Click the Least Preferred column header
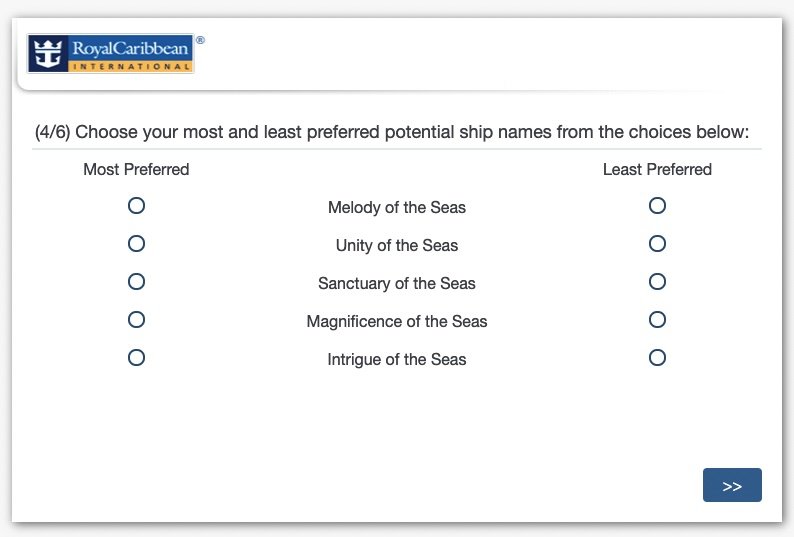The width and height of the screenshot is (794, 537). click(657, 170)
